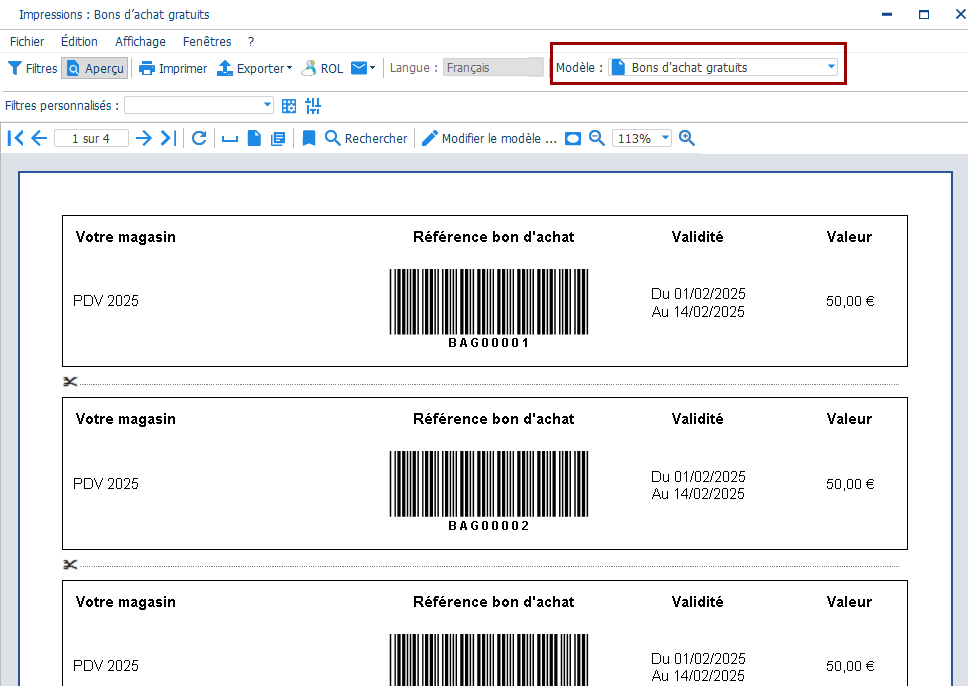This screenshot has height=686, width=968.
Task: Click PDV 2025 in the BAG00001 voucher
Action: (106, 301)
